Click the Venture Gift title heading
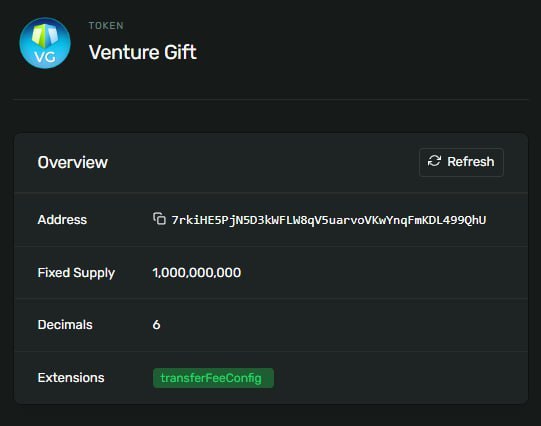541x426 pixels. point(142,52)
